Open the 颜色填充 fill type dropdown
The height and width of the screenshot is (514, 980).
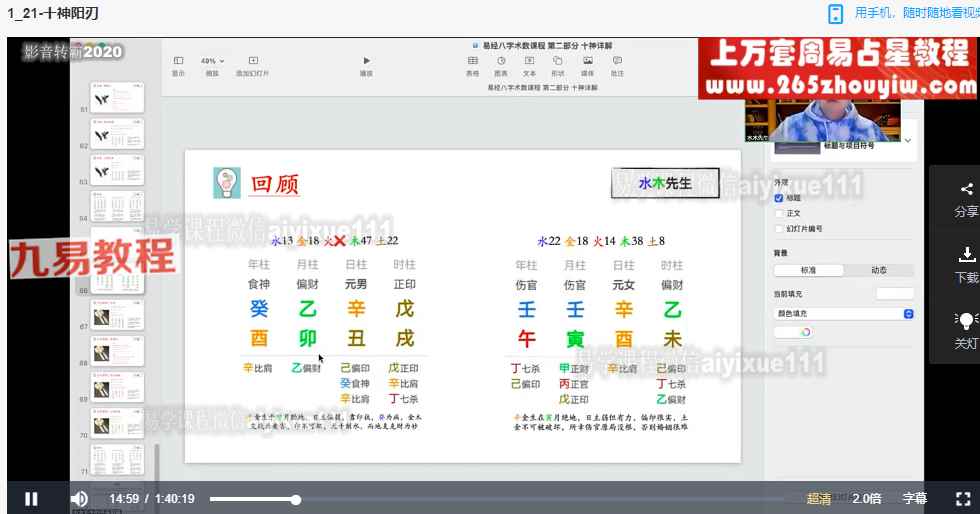(x=844, y=313)
